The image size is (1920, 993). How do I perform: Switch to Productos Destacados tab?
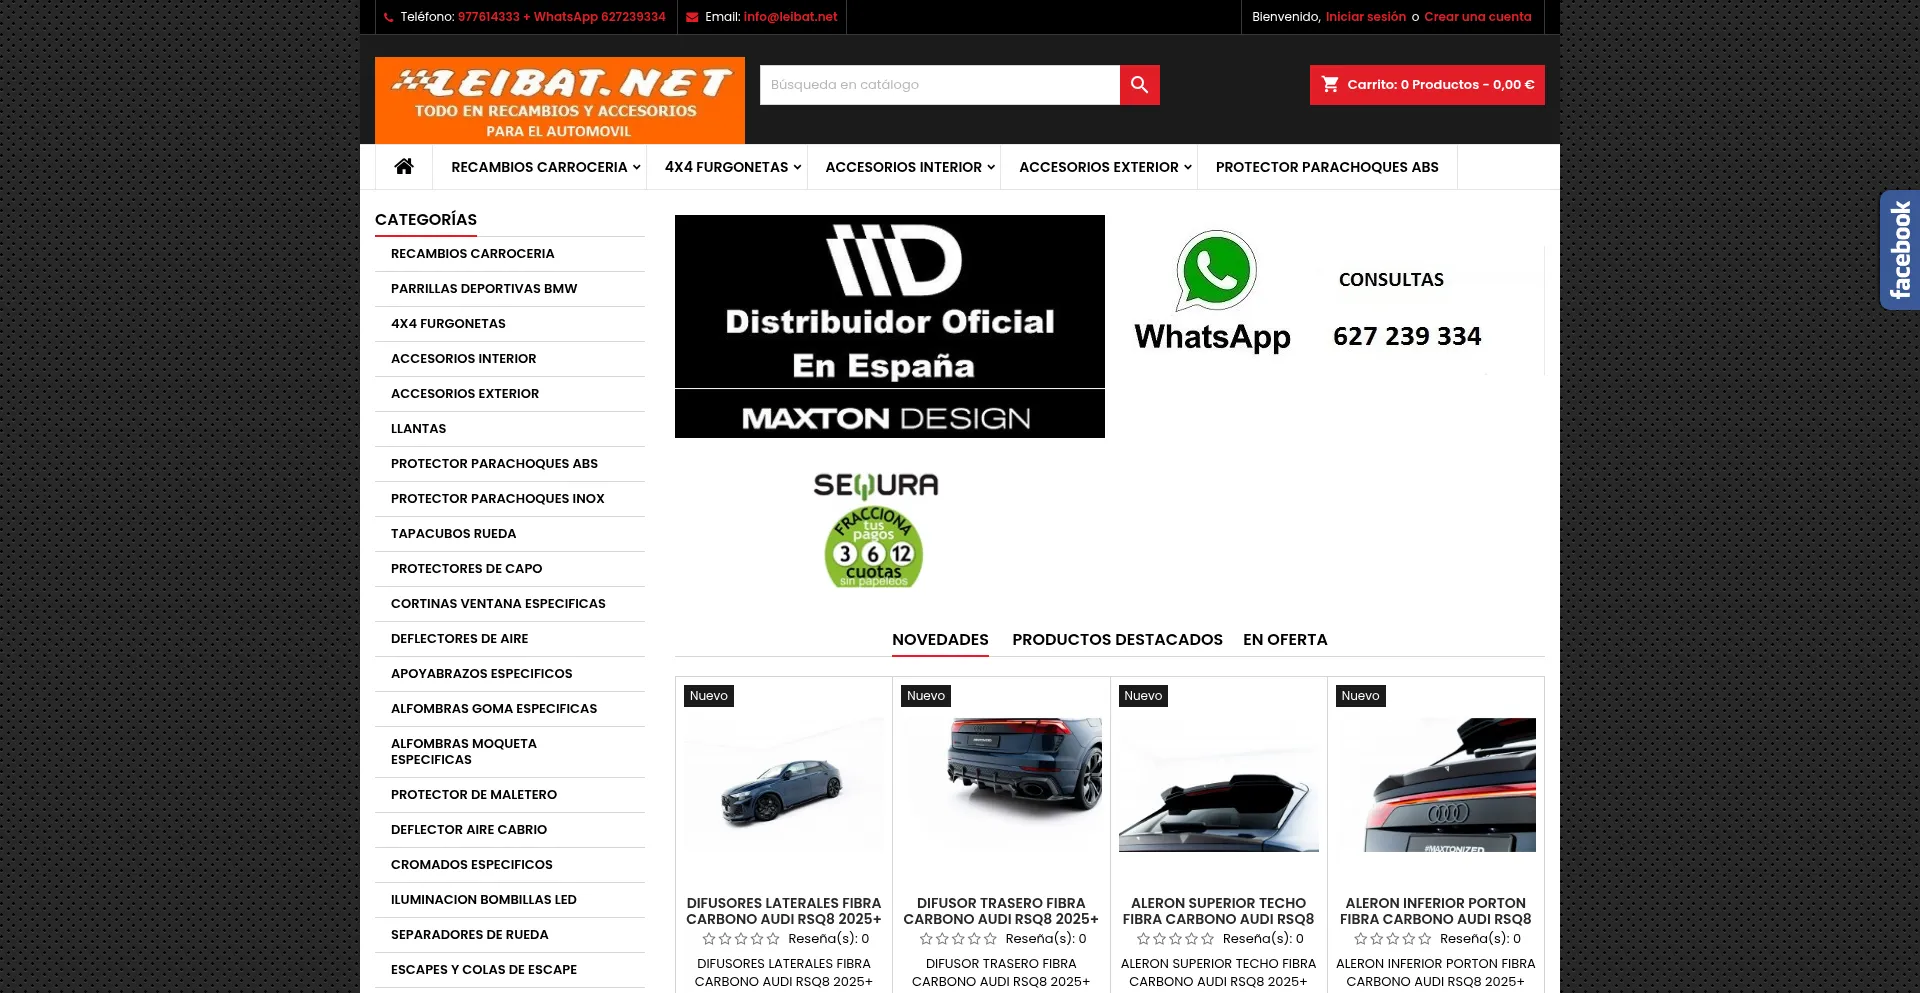1117,640
